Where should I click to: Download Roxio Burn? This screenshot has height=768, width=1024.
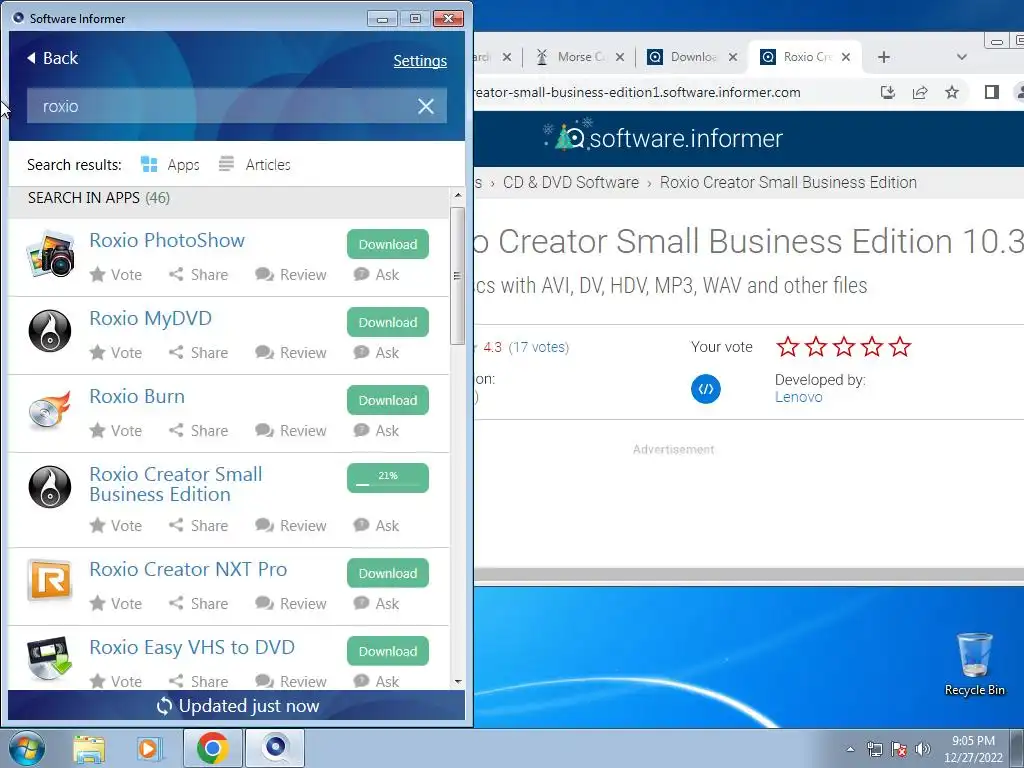[388, 400]
